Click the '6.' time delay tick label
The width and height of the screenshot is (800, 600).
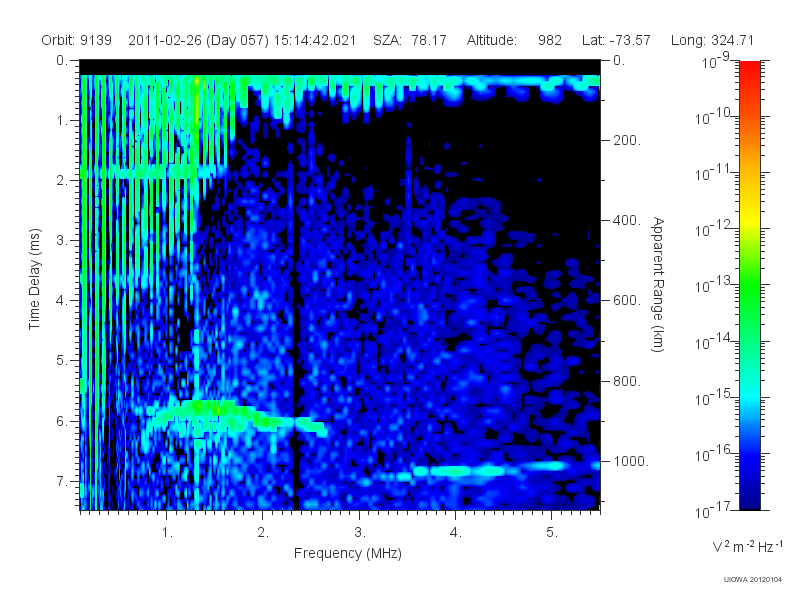click(62, 421)
